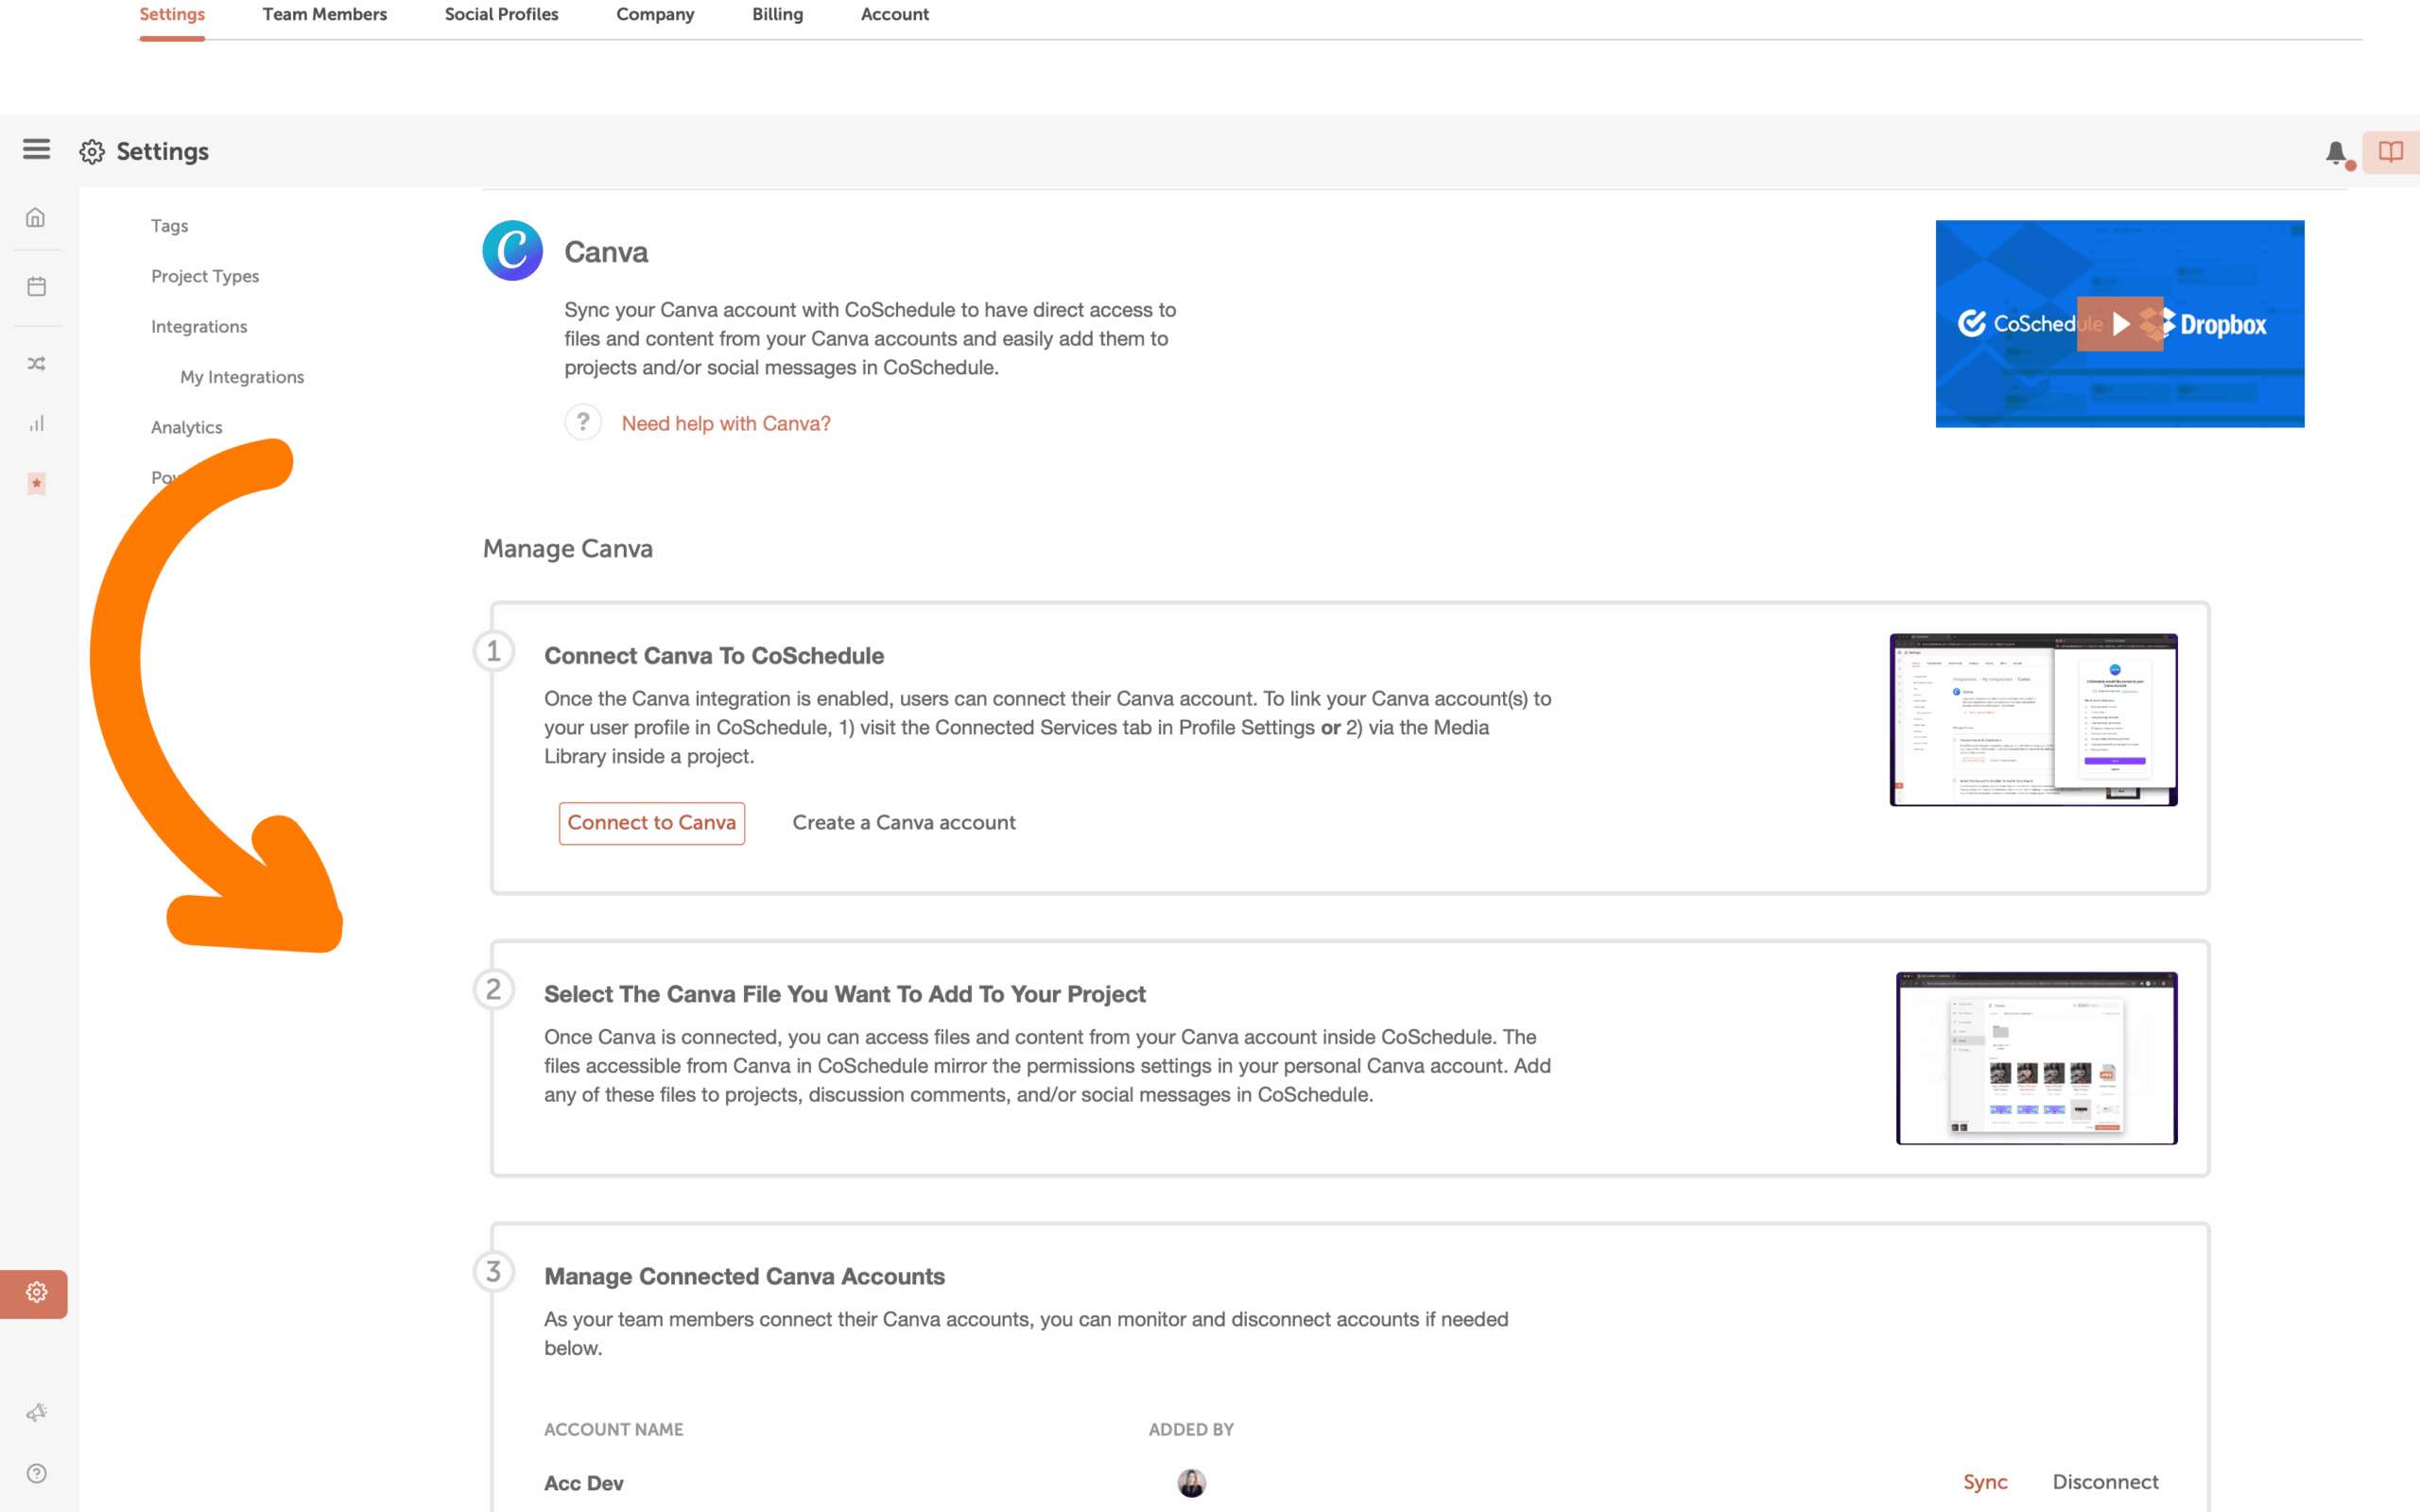Click Disconnect for the Acc Dev account
The width and height of the screenshot is (2420, 1512).
(2105, 1482)
